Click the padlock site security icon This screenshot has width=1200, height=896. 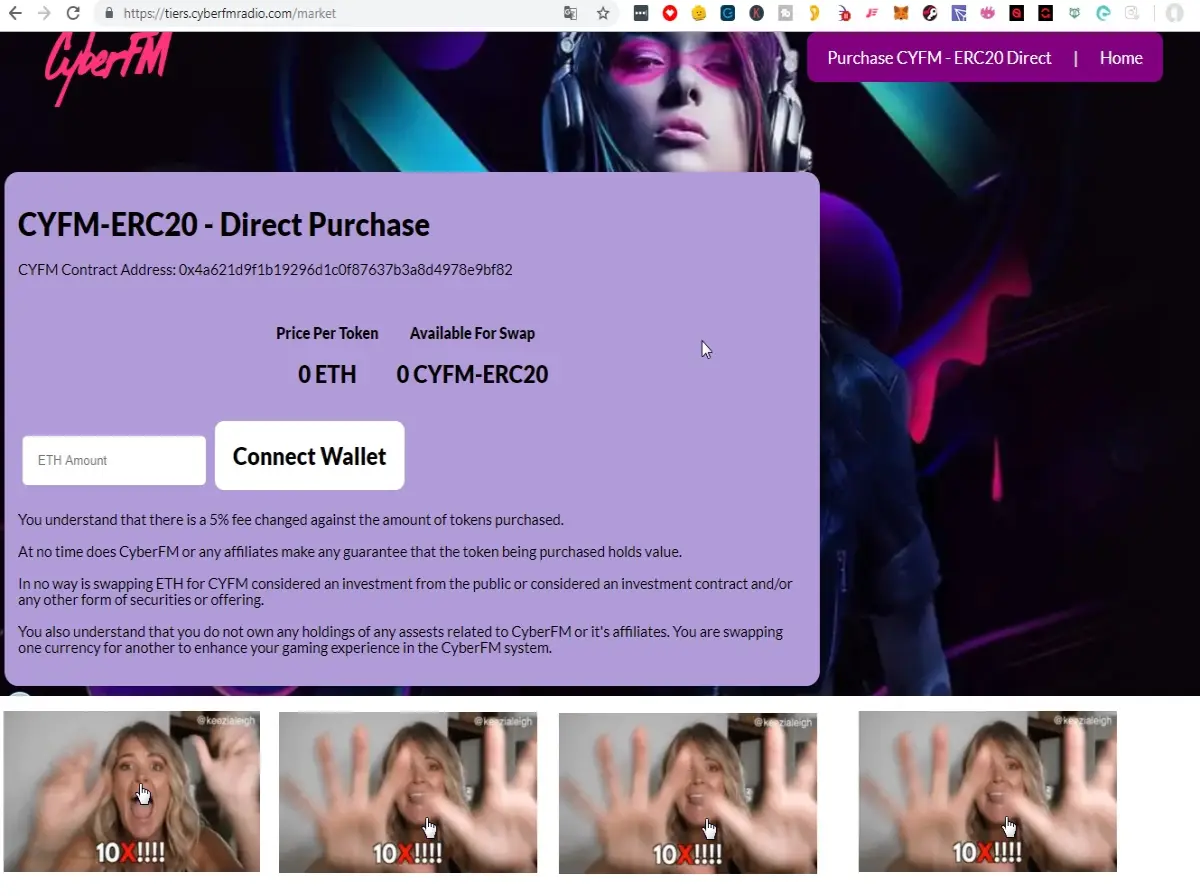tap(109, 14)
